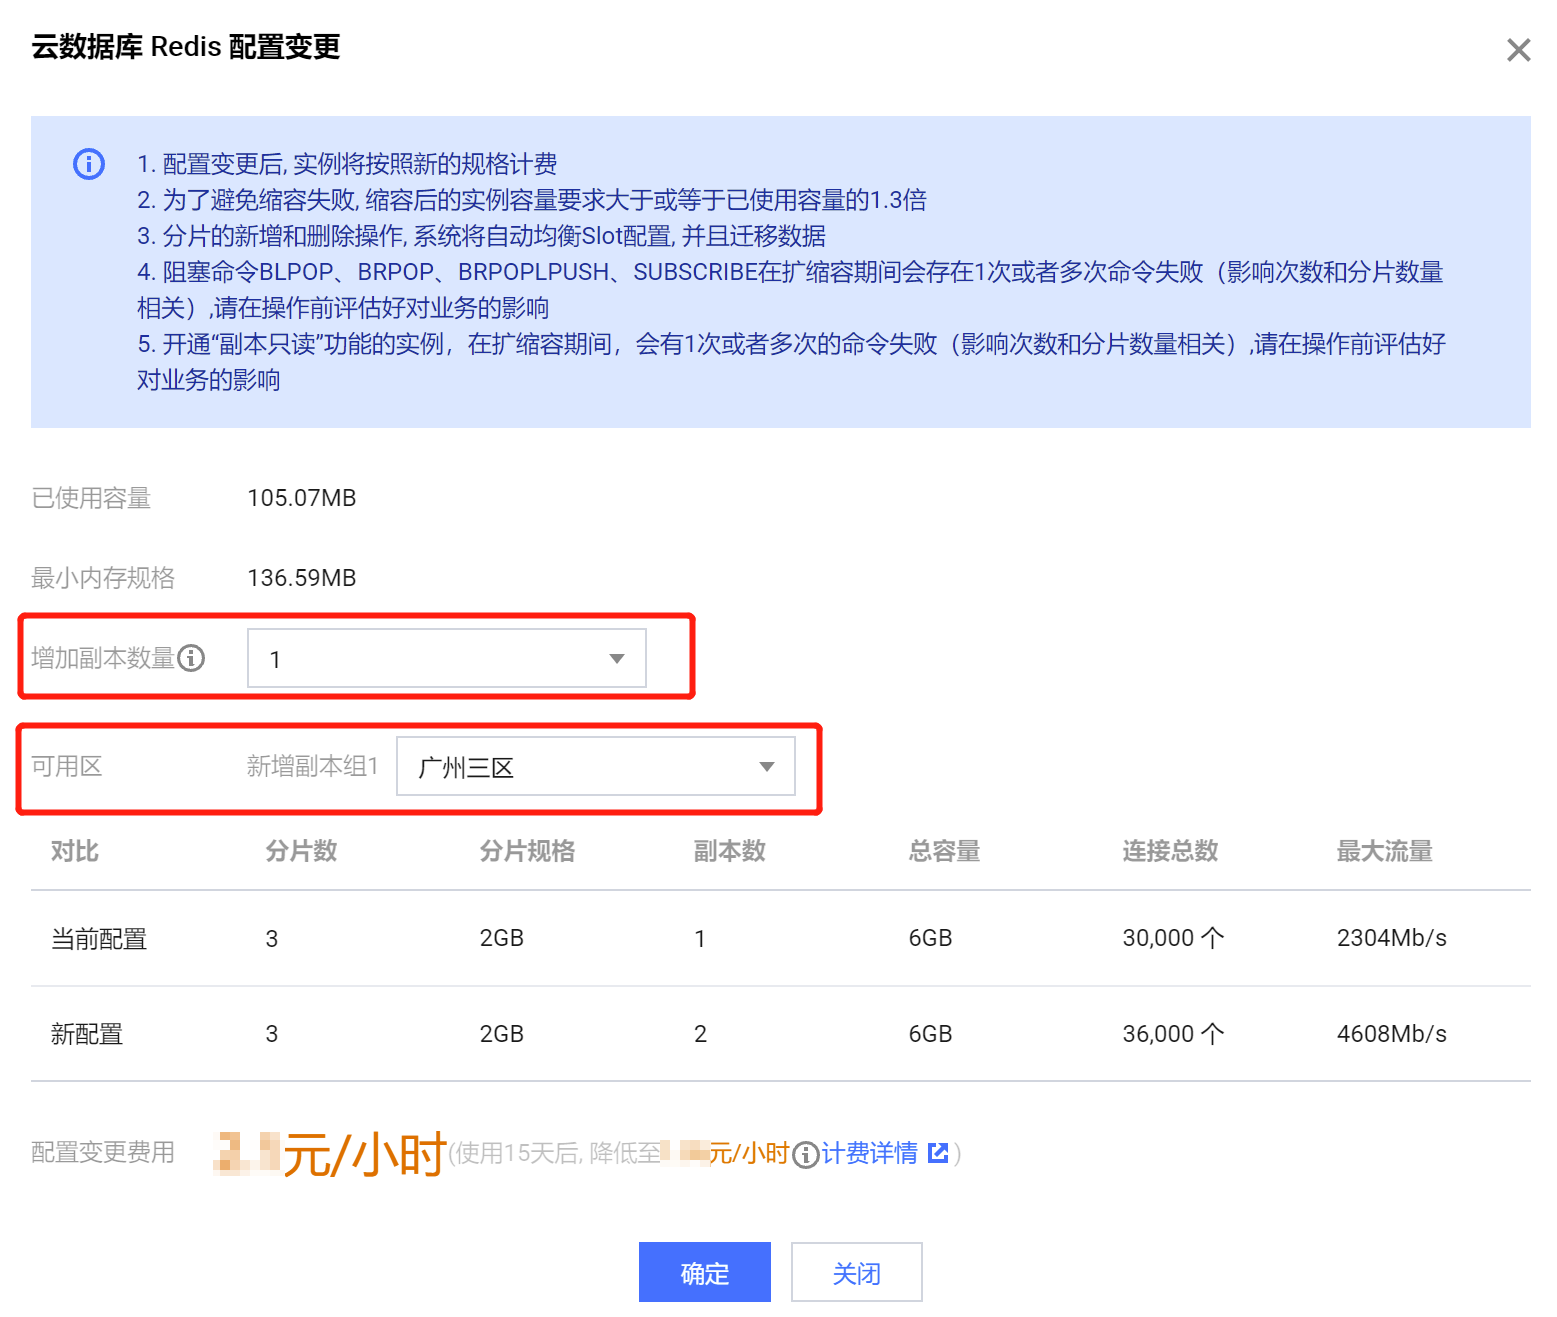
Task: Click the 分片数 column header
Action: click(301, 851)
